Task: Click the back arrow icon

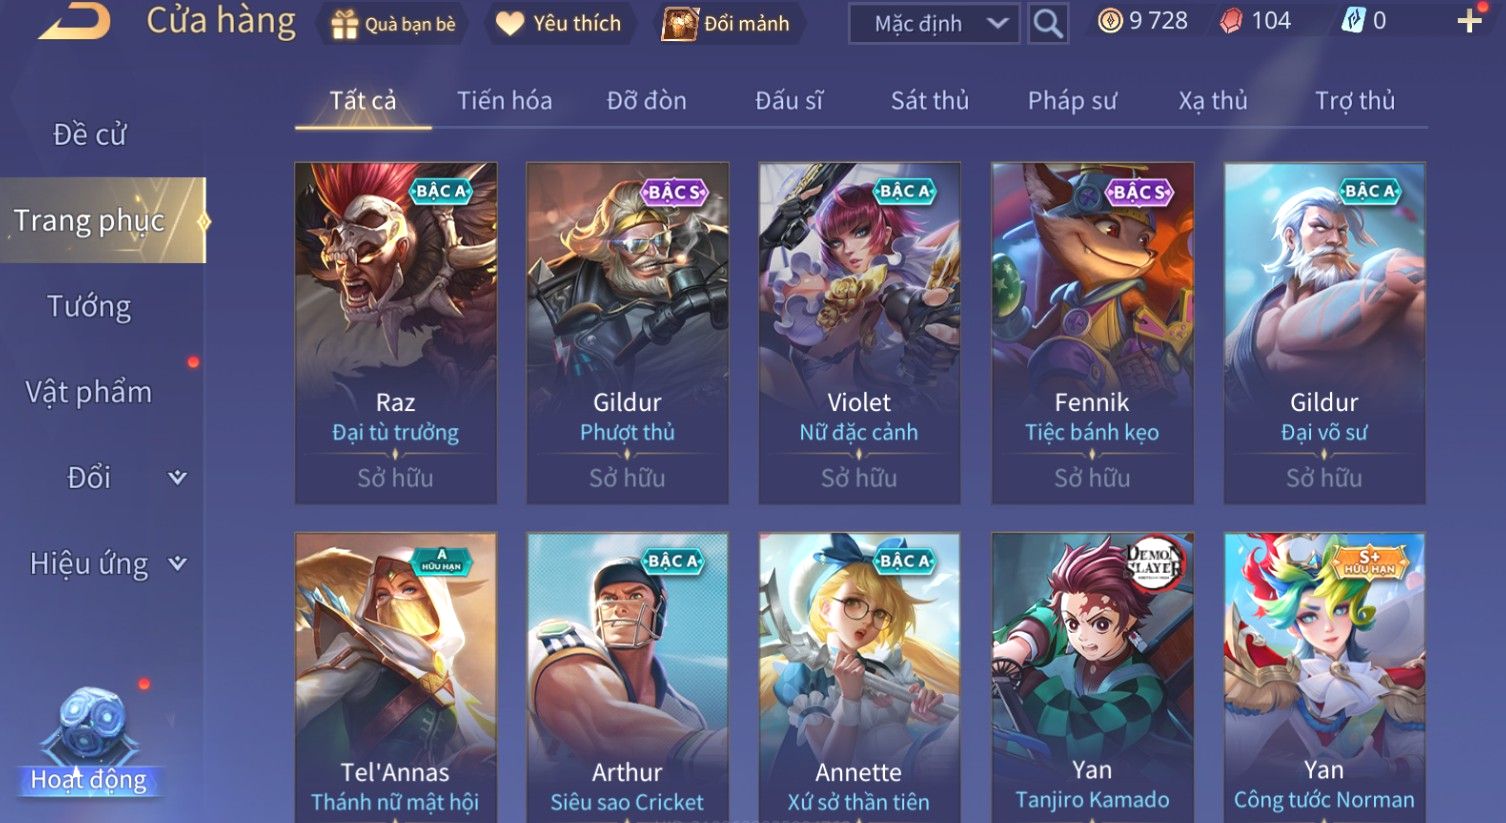Action: point(74,22)
